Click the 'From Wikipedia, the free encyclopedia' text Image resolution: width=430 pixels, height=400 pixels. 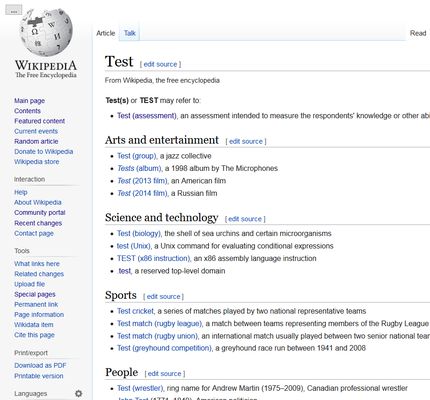(x=162, y=80)
